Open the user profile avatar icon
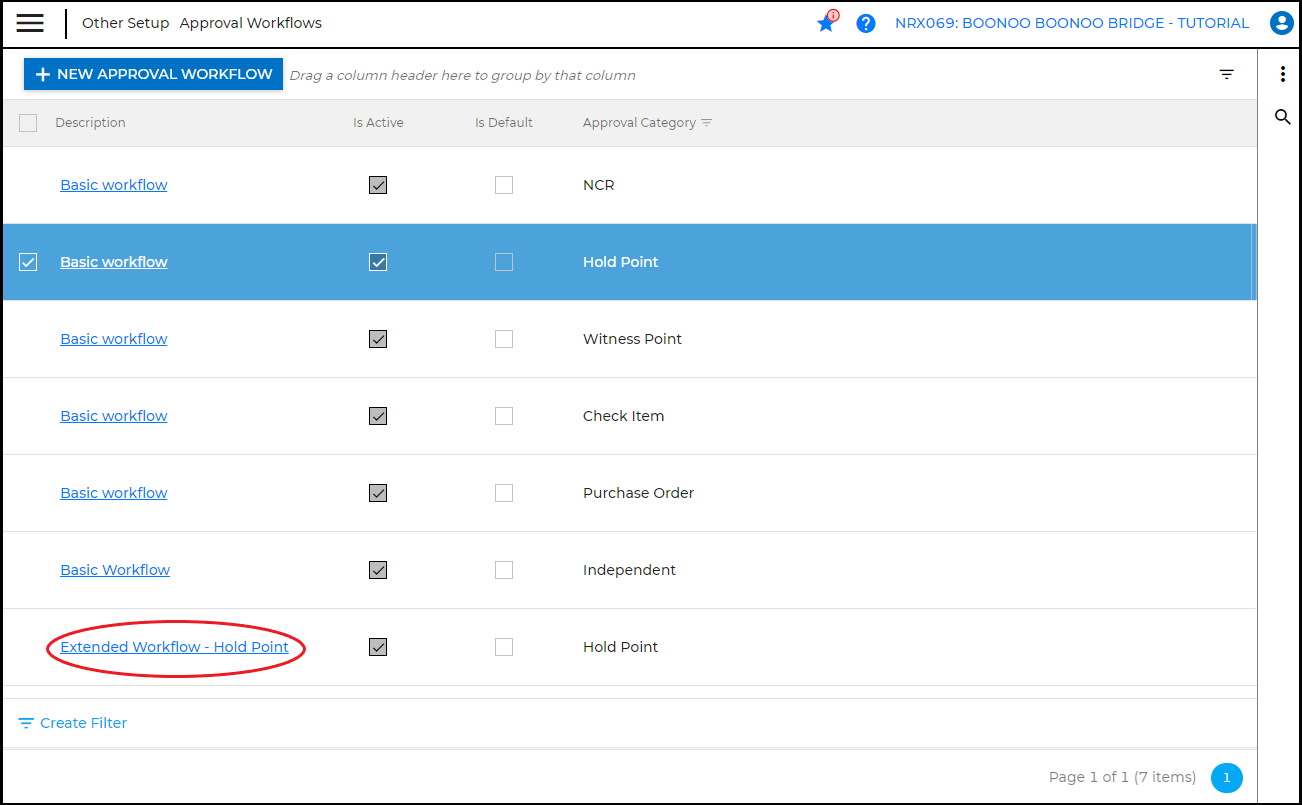1302x805 pixels. pos(1281,23)
